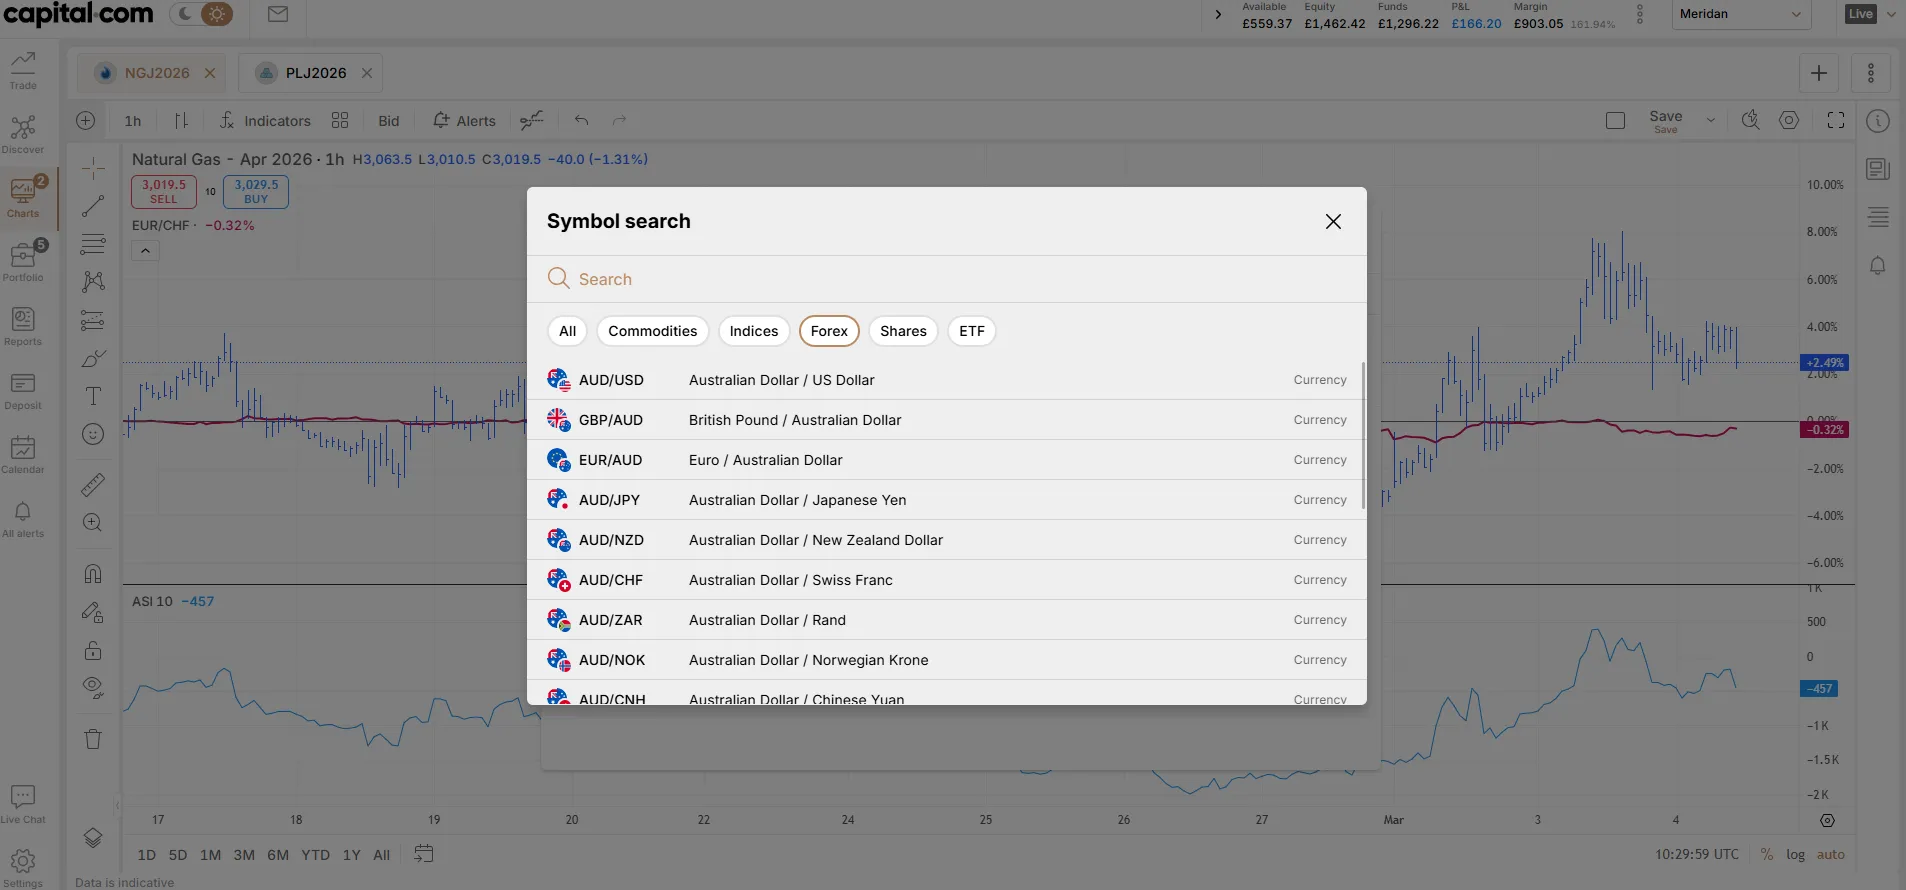The height and width of the screenshot is (890, 1906).
Task: Expand the Save layout dropdown arrow
Action: [x=1711, y=121]
